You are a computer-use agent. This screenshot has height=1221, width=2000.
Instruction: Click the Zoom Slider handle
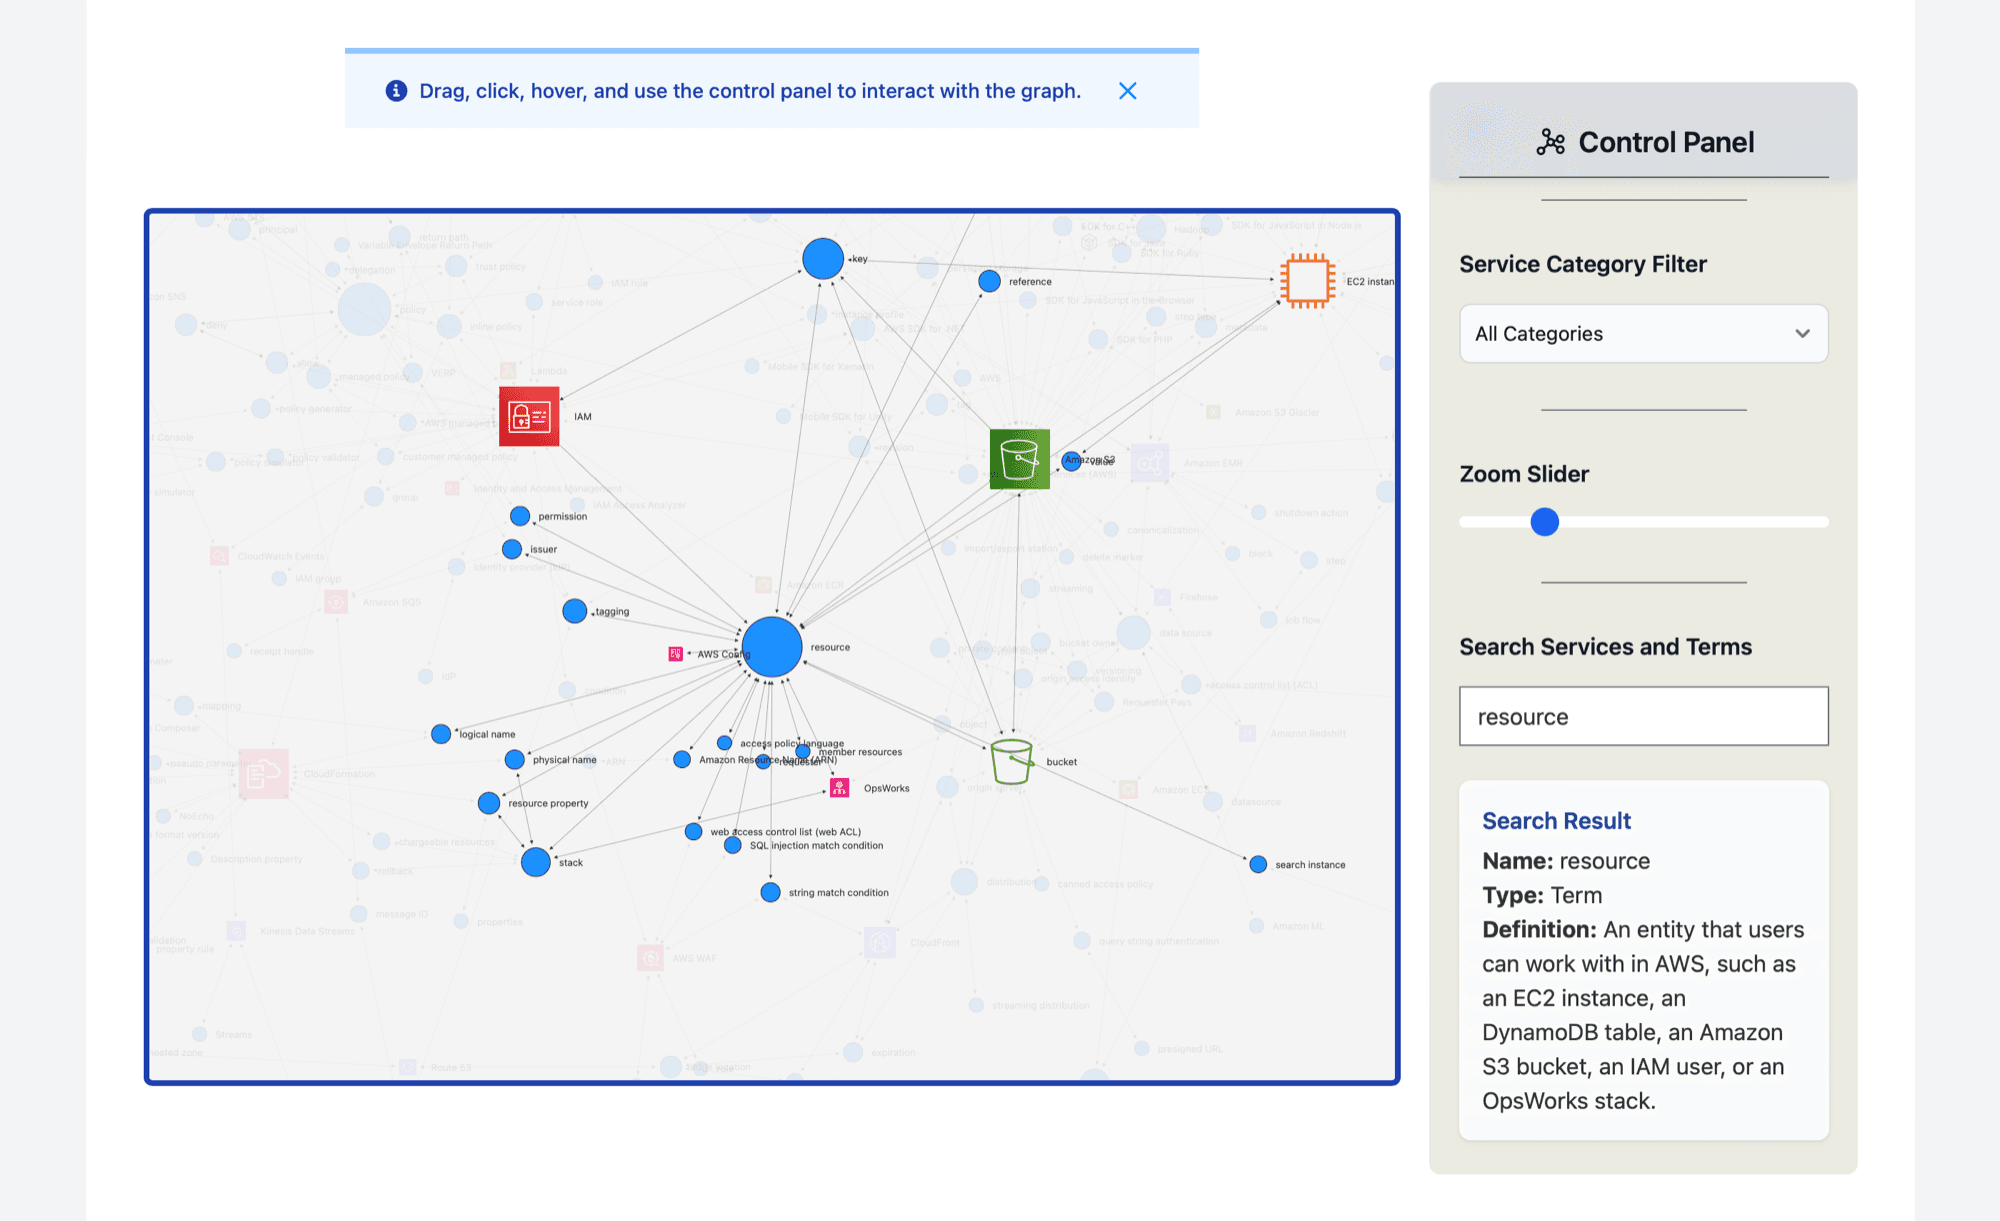(1545, 522)
